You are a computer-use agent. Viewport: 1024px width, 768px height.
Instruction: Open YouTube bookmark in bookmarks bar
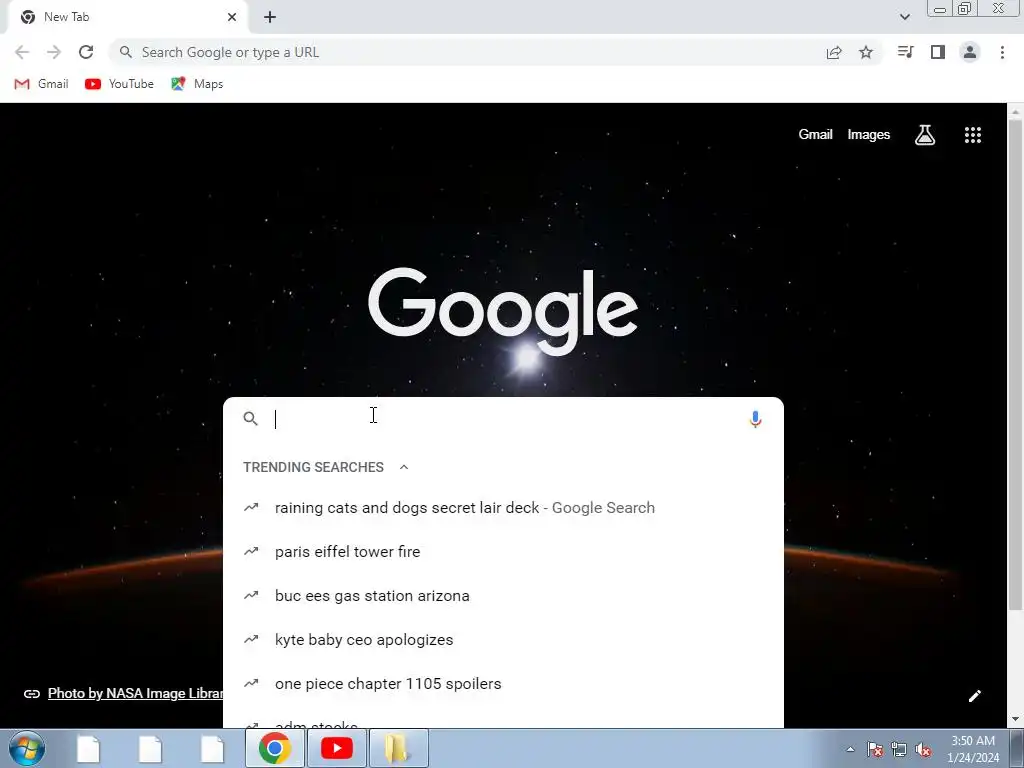(120, 84)
